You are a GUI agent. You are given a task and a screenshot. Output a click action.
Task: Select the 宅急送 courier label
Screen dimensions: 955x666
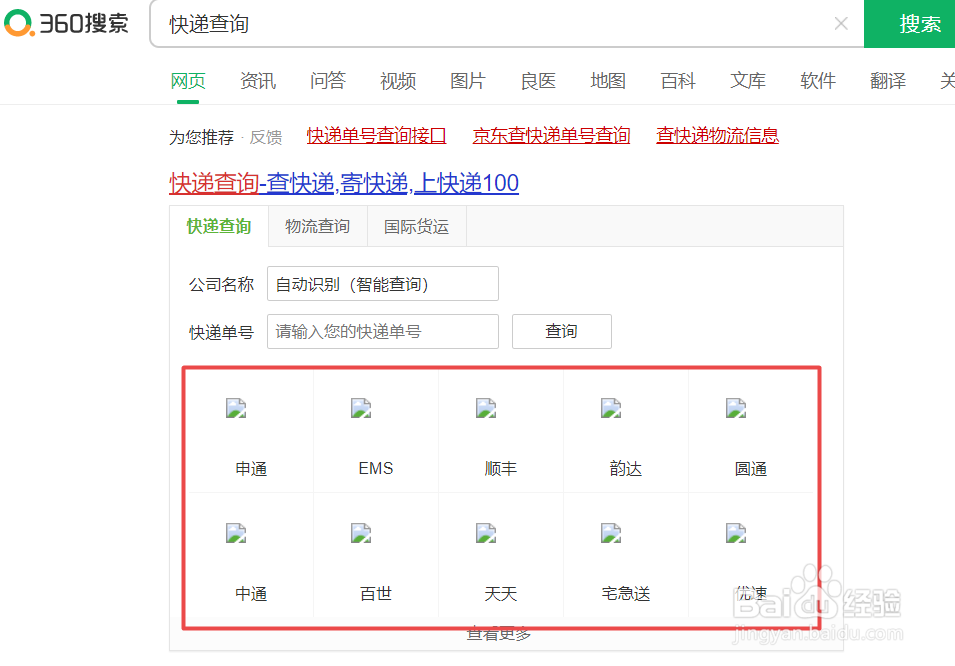(x=626, y=593)
